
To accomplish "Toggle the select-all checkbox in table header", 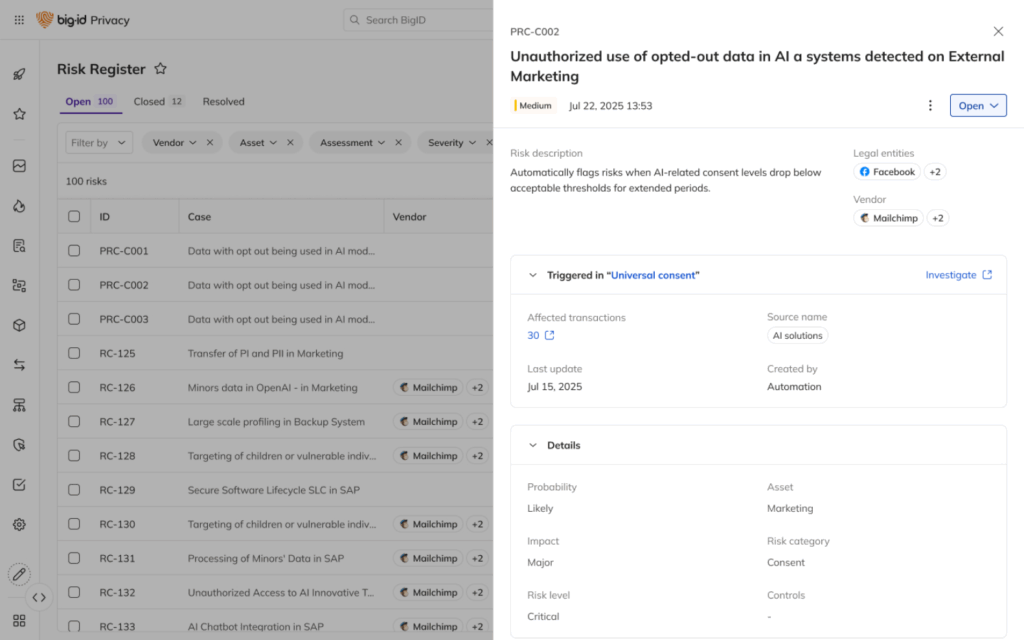I will point(74,216).
